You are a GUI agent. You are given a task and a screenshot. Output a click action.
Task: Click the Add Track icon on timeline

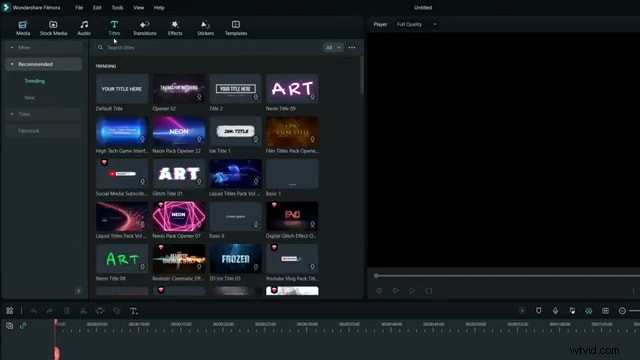pos(9,326)
